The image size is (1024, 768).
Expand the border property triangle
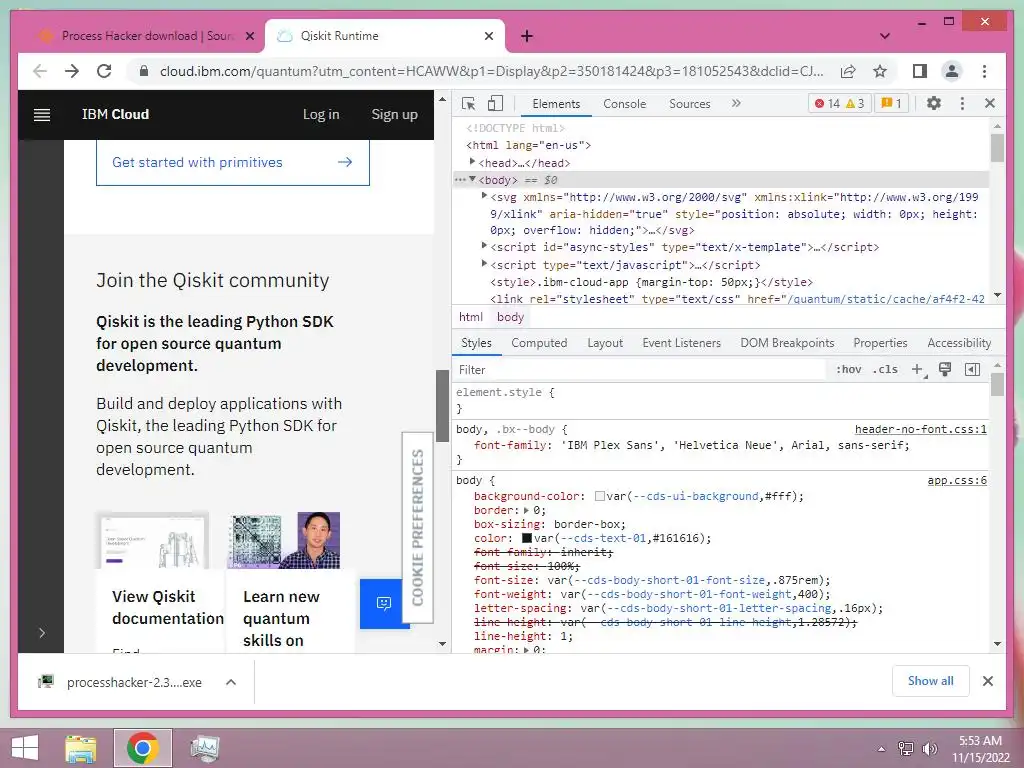pos(526,510)
